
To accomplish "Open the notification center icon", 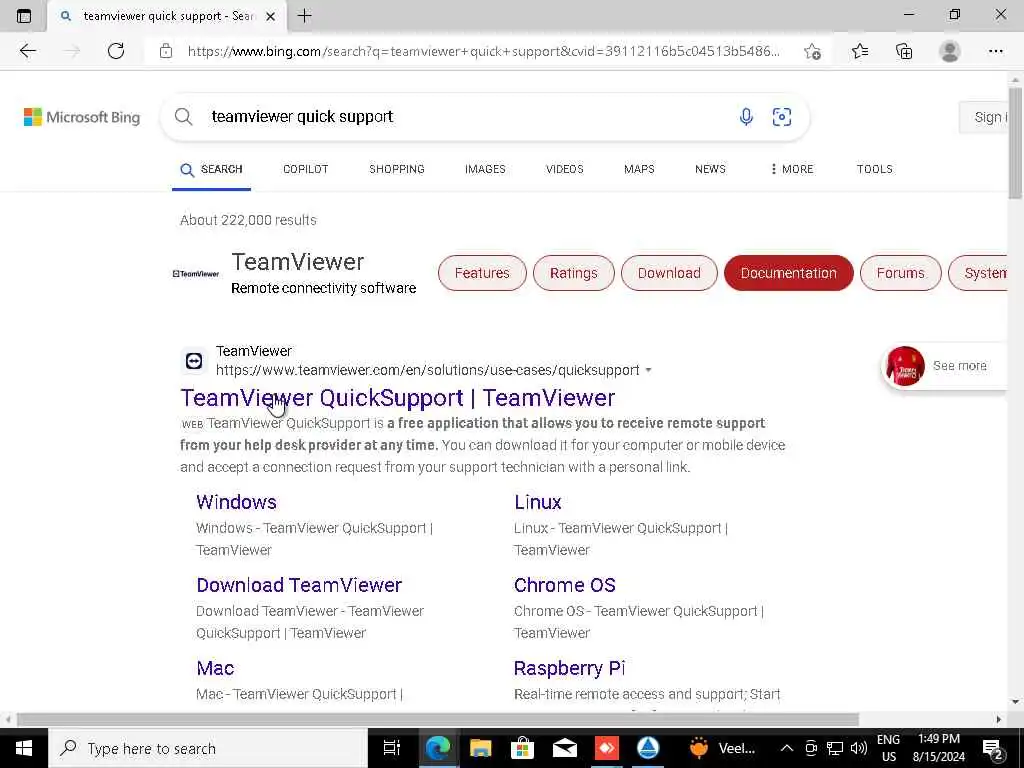I will coord(993,748).
